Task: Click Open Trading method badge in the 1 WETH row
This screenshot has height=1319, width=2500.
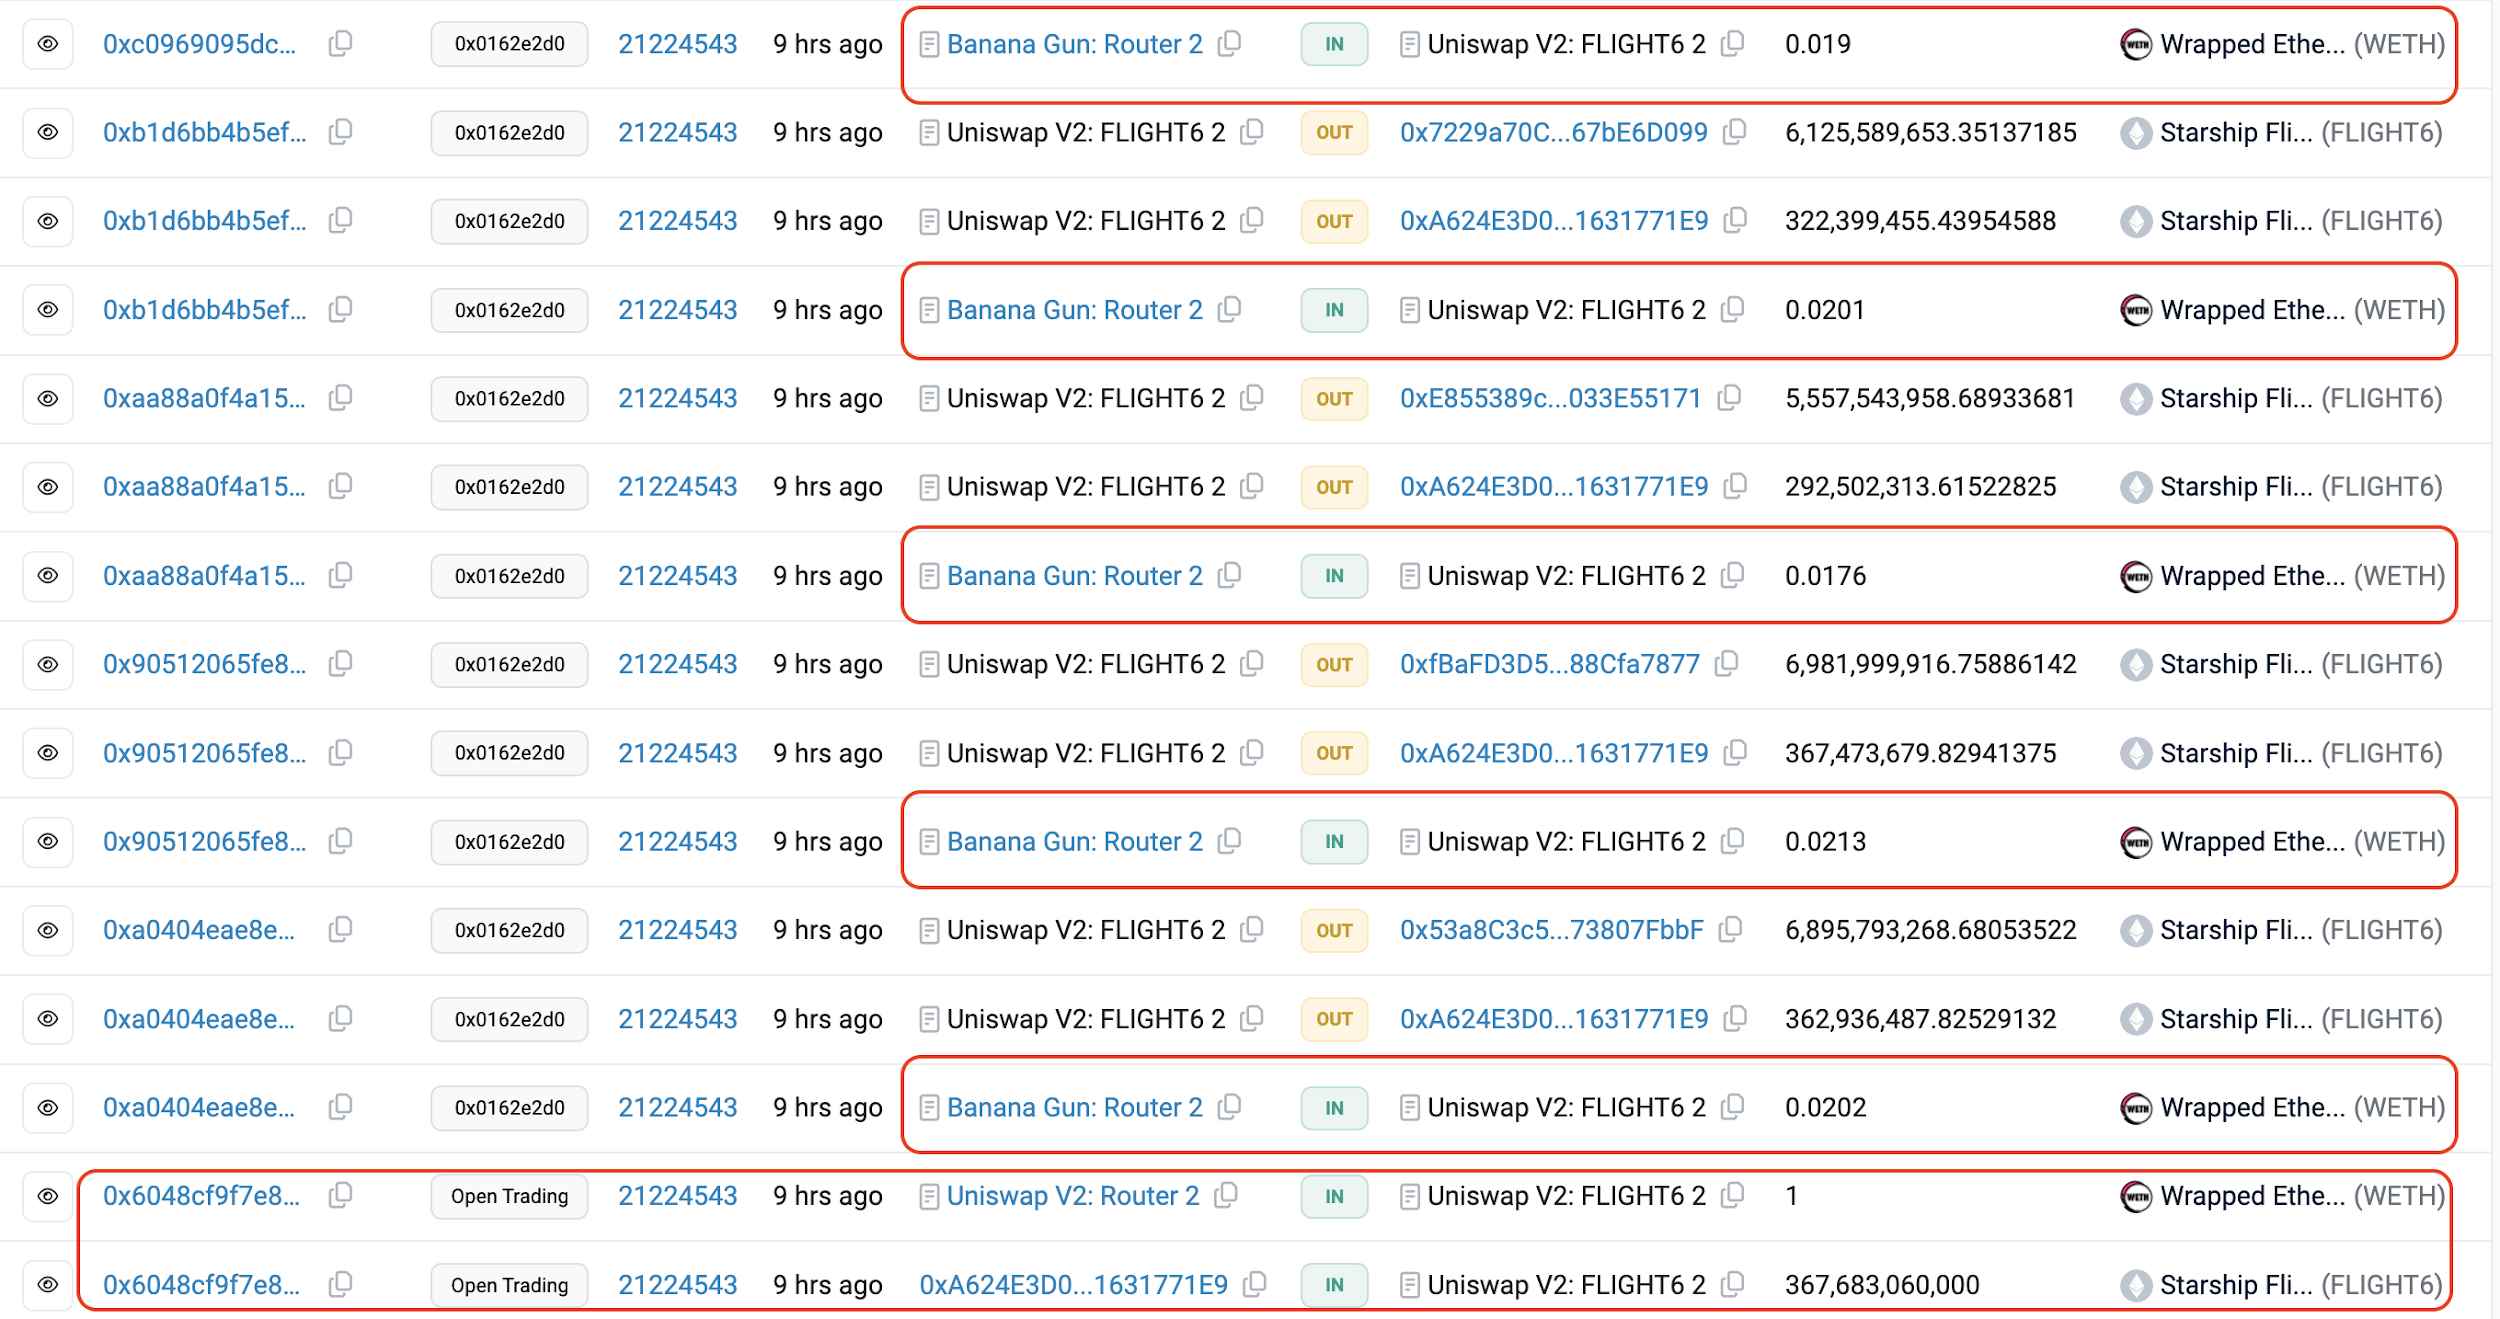Action: (509, 1196)
